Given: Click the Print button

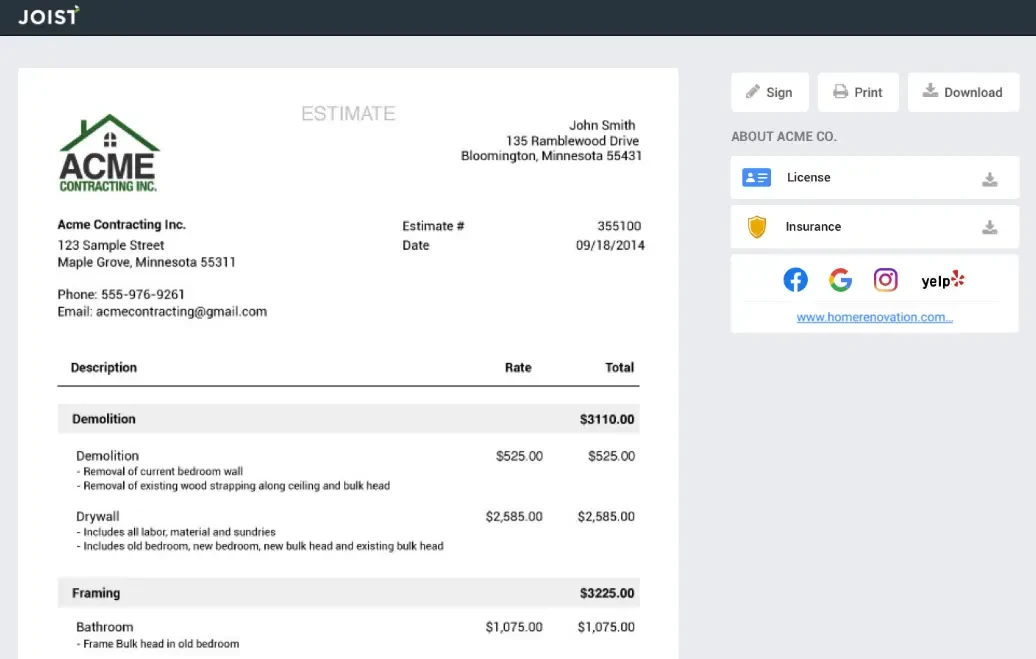Looking at the screenshot, I should point(858,92).
